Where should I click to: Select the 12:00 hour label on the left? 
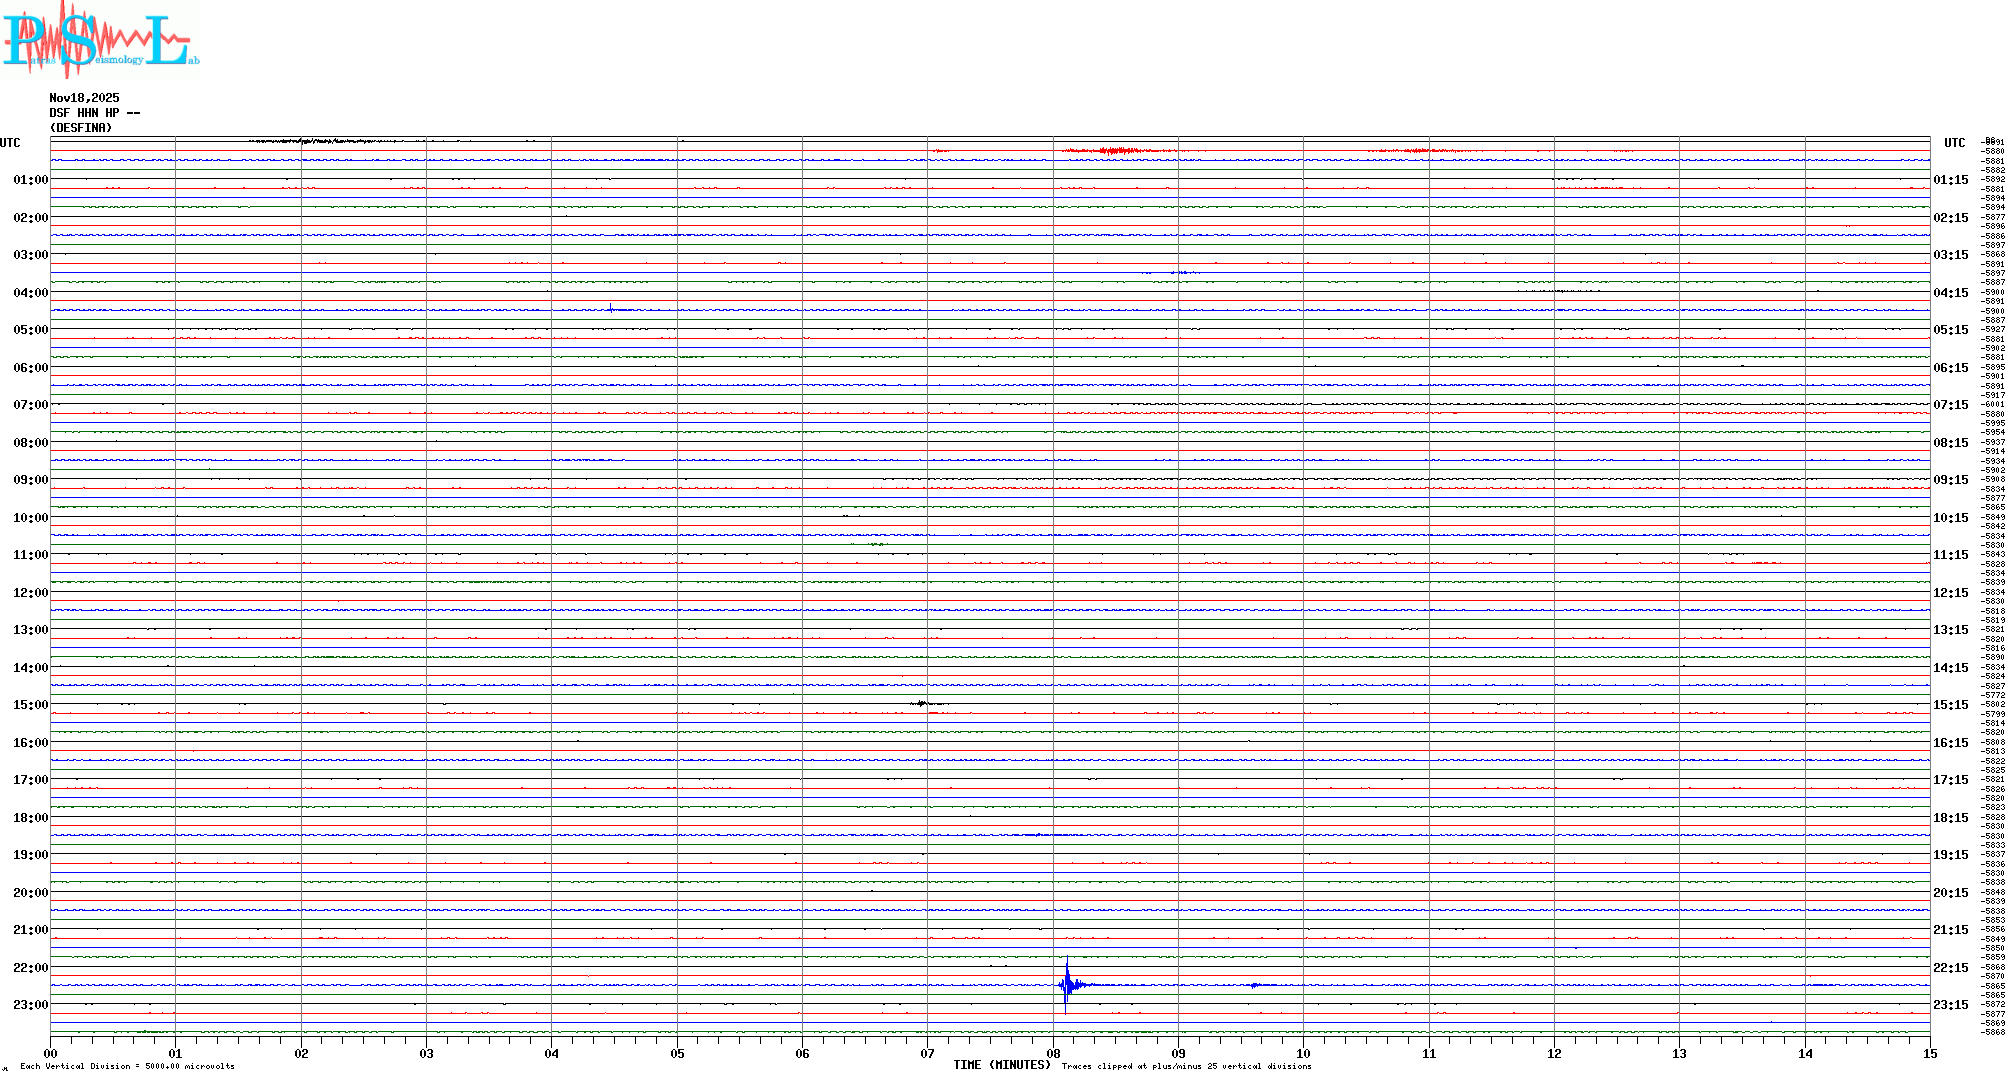pos(30,593)
